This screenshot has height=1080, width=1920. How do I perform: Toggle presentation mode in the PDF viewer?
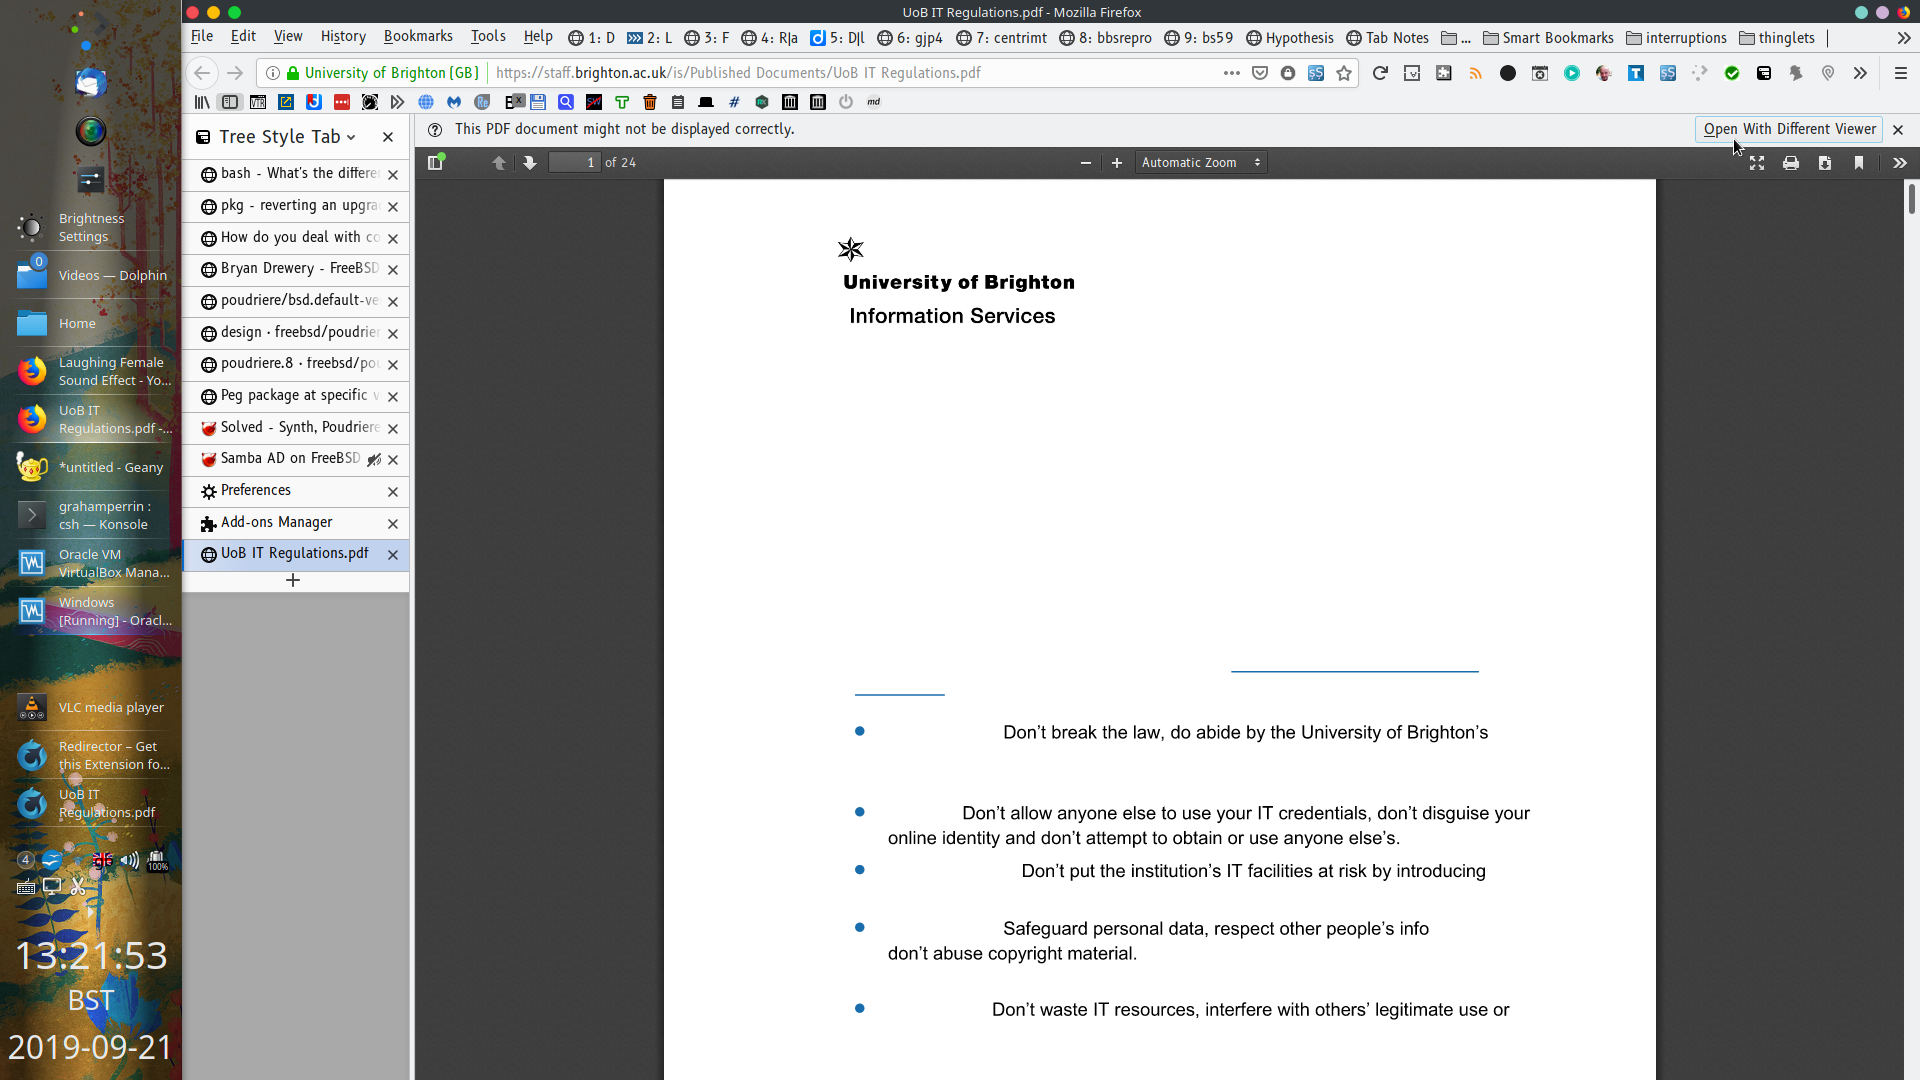1757,162
